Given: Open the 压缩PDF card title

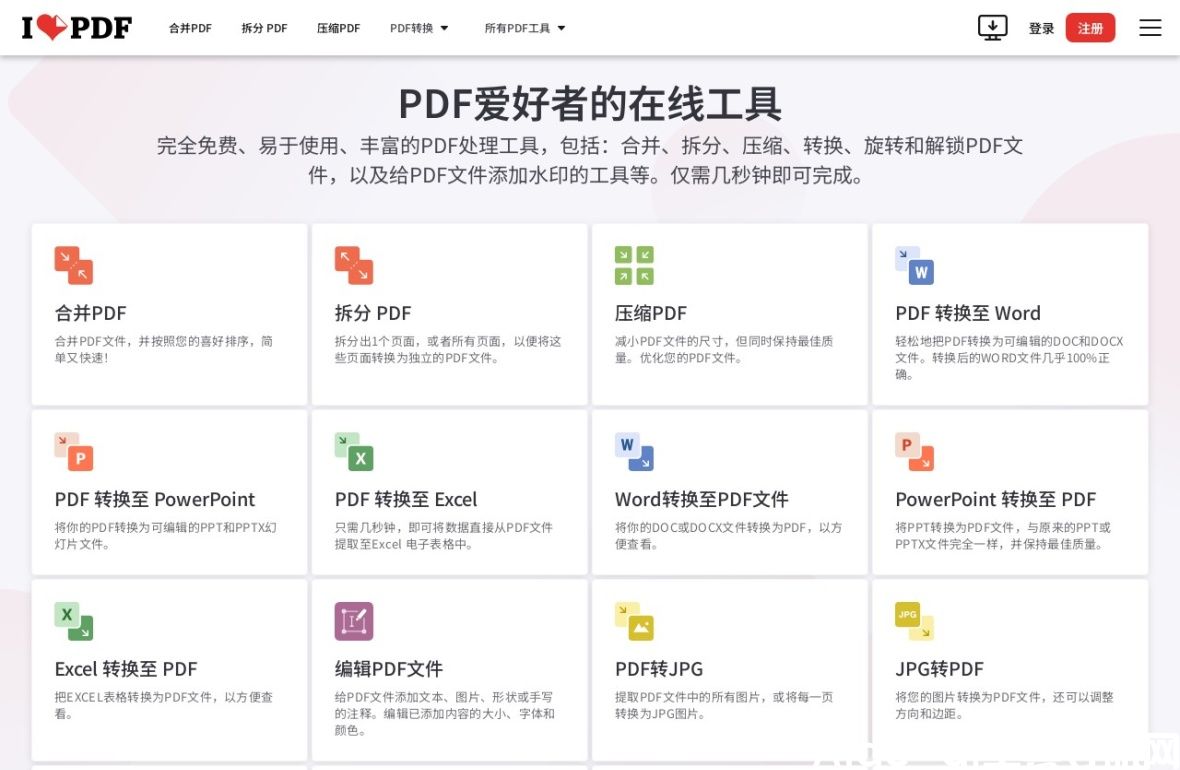Looking at the screenshot, I should (651, 313).
